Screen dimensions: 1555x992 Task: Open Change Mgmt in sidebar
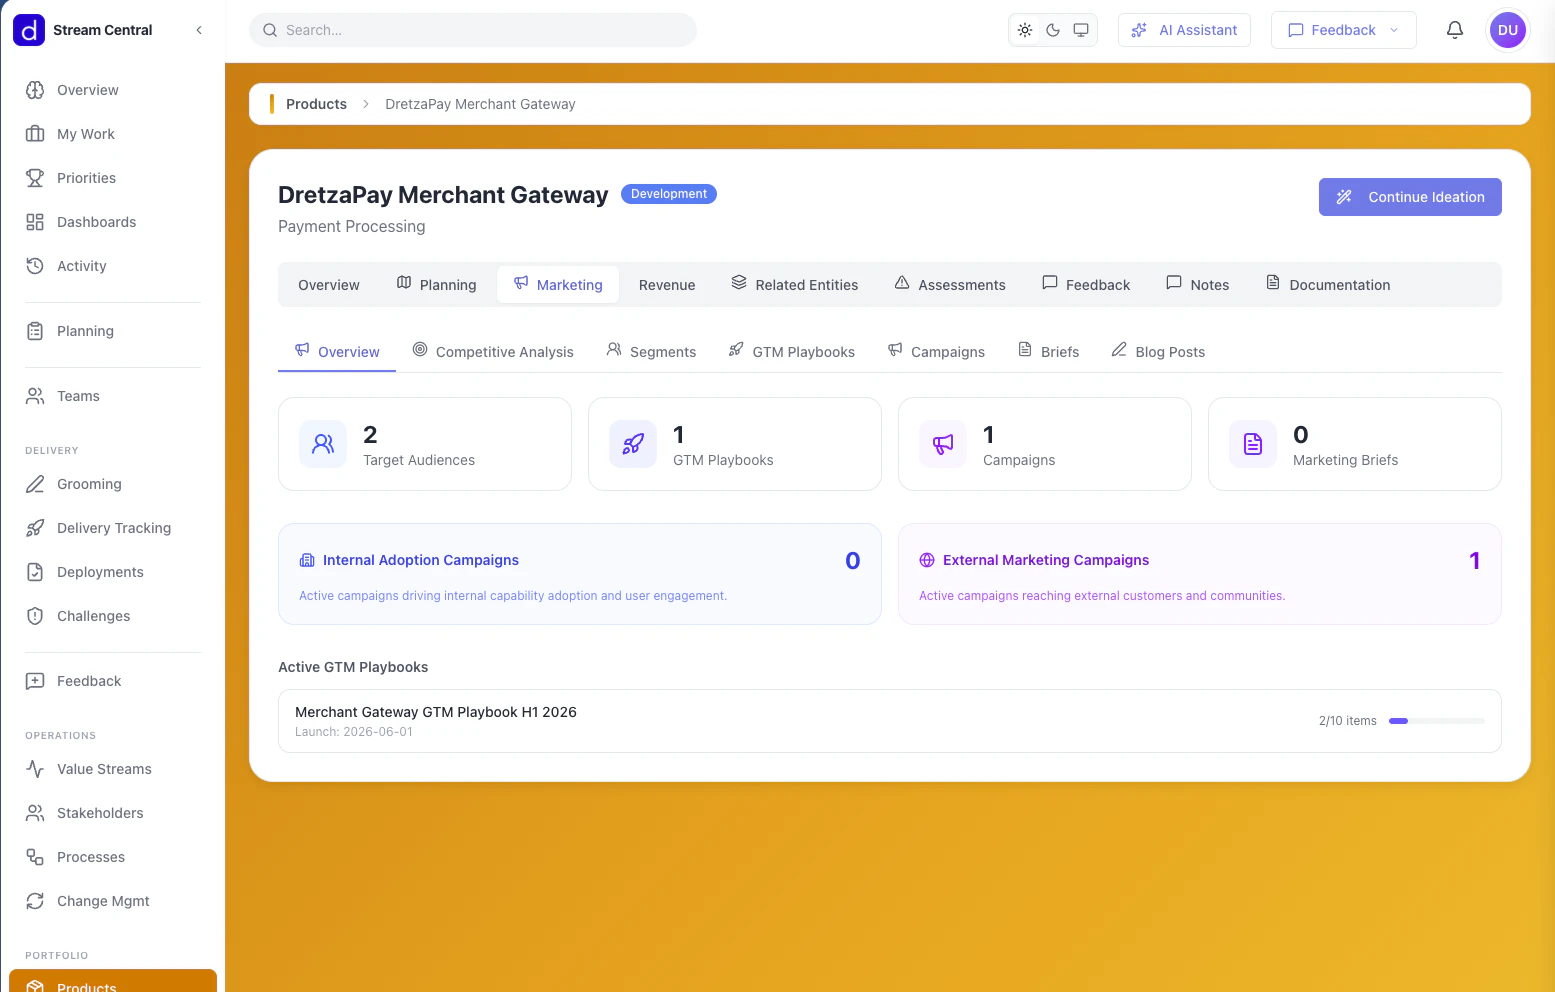(x=112, y=901)
